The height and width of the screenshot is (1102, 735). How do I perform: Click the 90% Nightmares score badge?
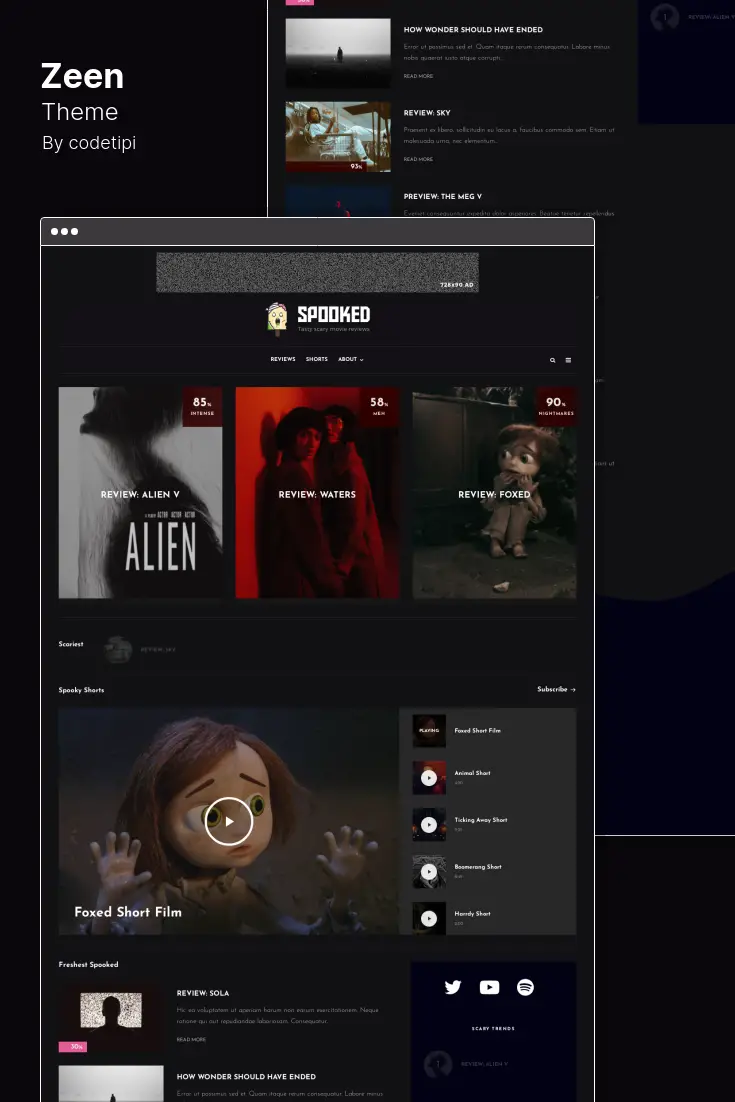[x=556, y=406]
